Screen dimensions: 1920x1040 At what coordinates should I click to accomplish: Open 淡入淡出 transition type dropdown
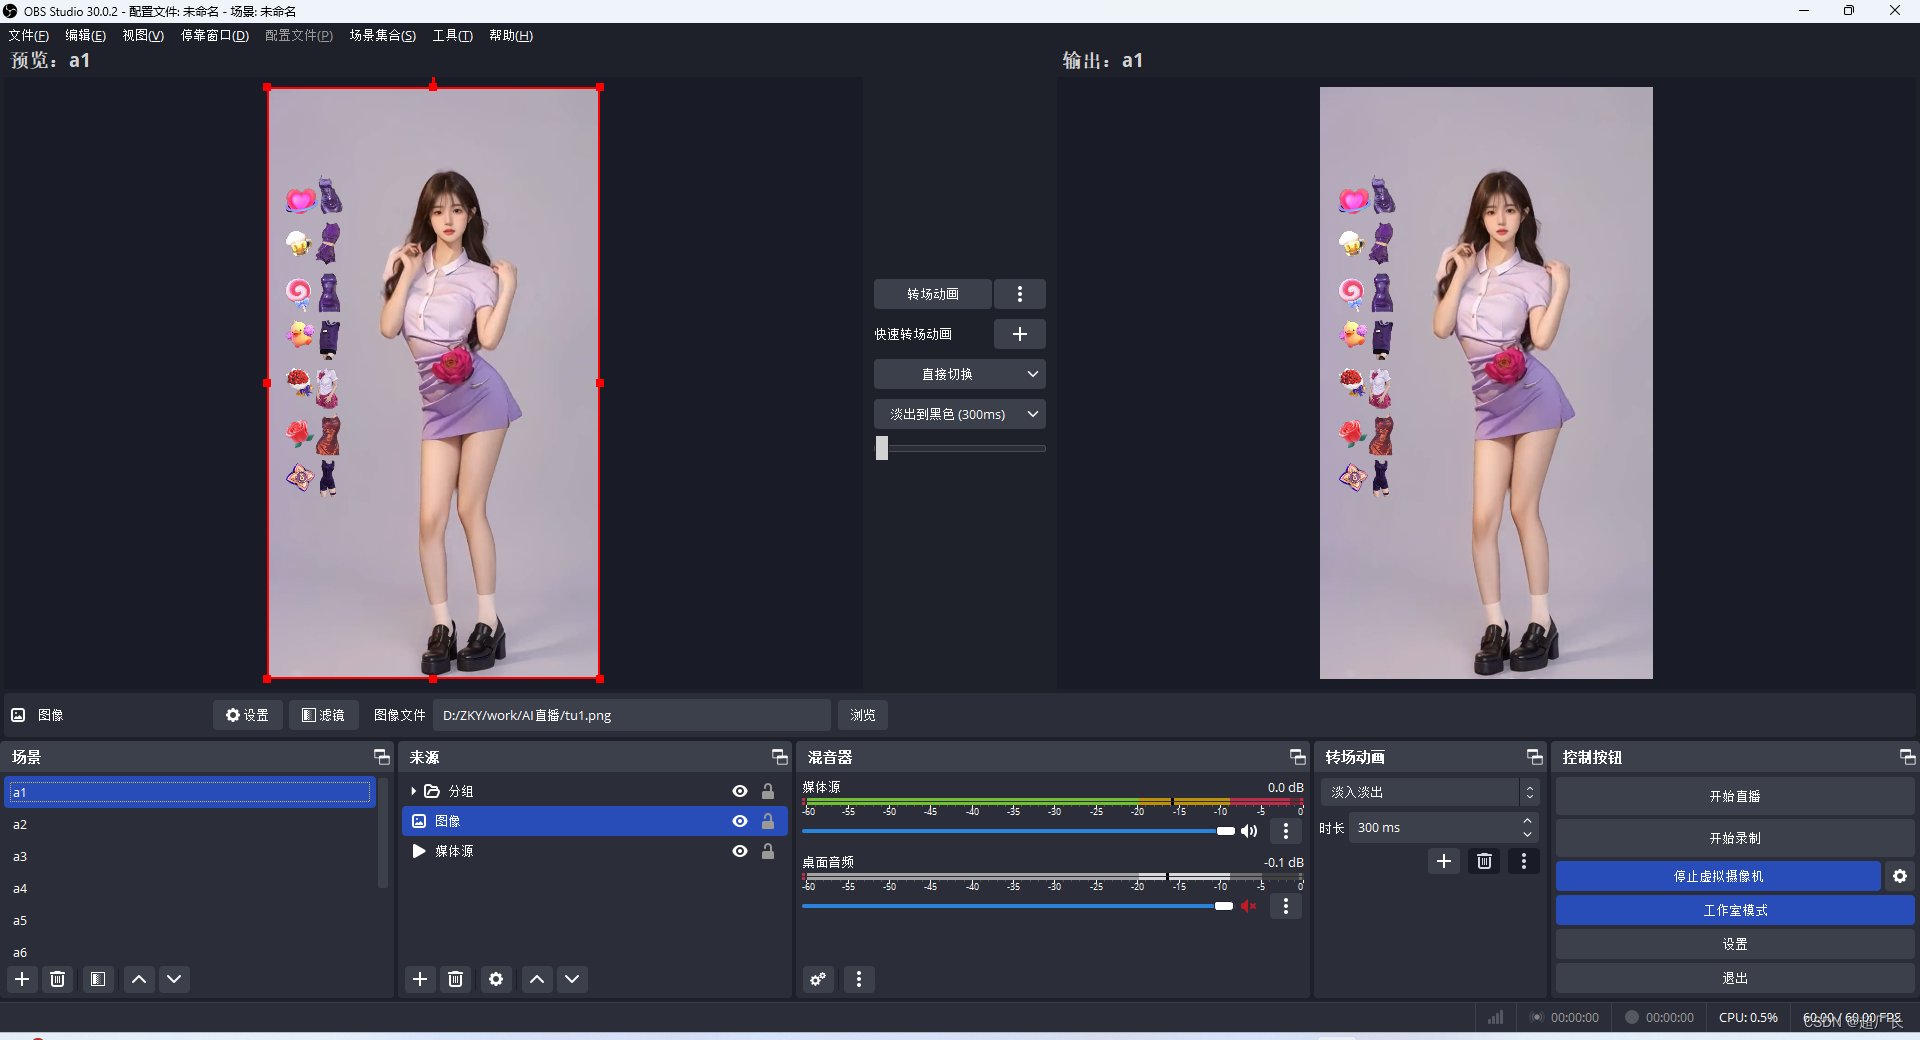click(x=1429, y=792)
